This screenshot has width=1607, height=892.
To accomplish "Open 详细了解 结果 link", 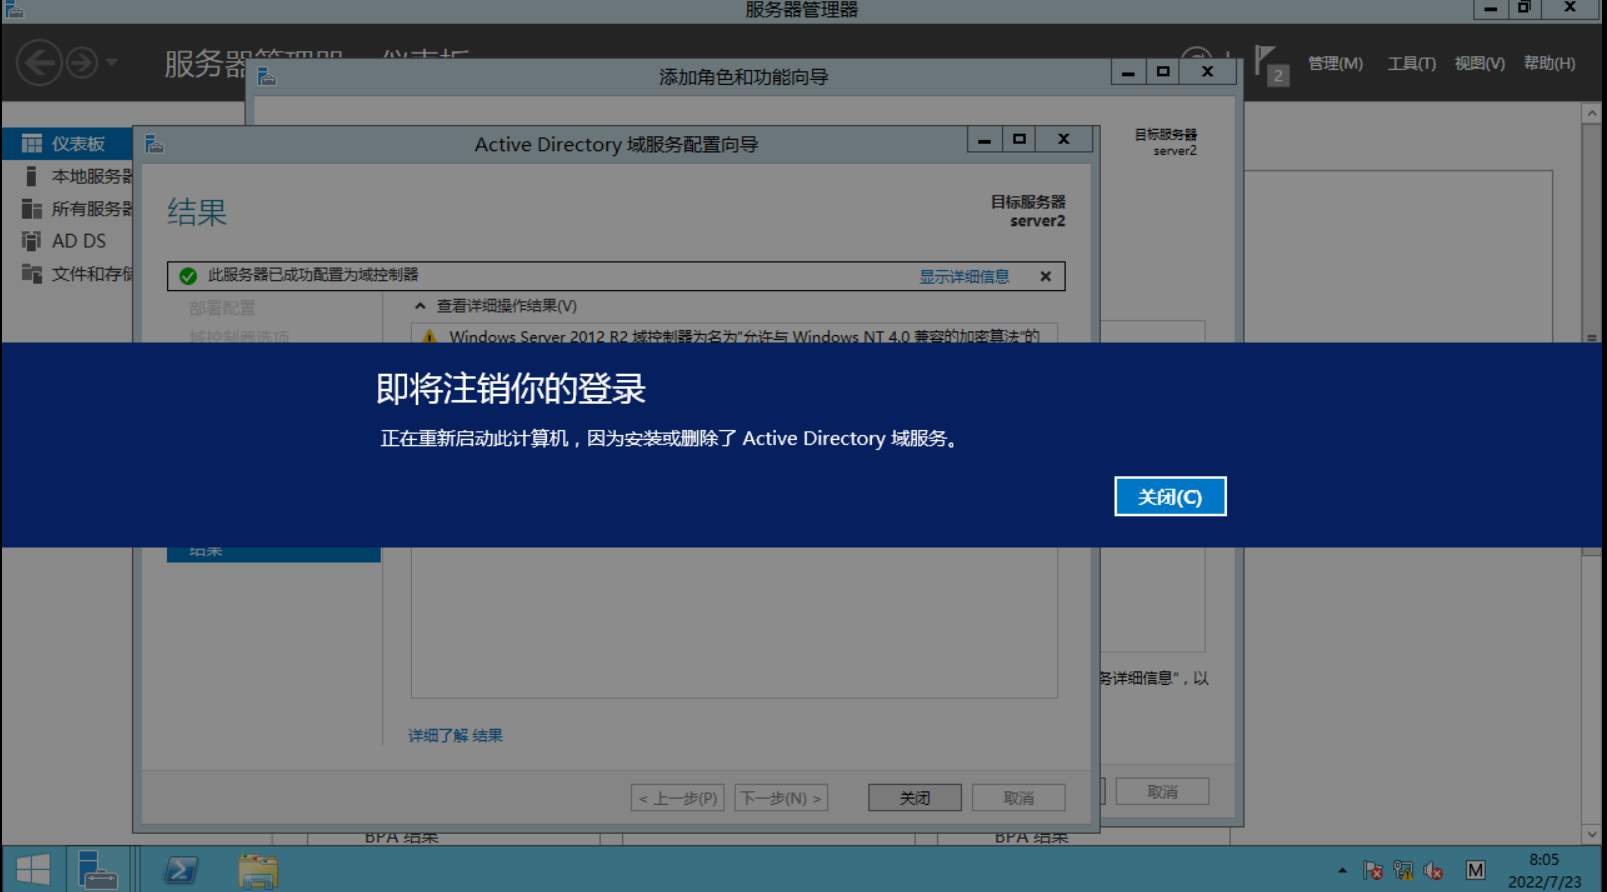I will (455, 736).
